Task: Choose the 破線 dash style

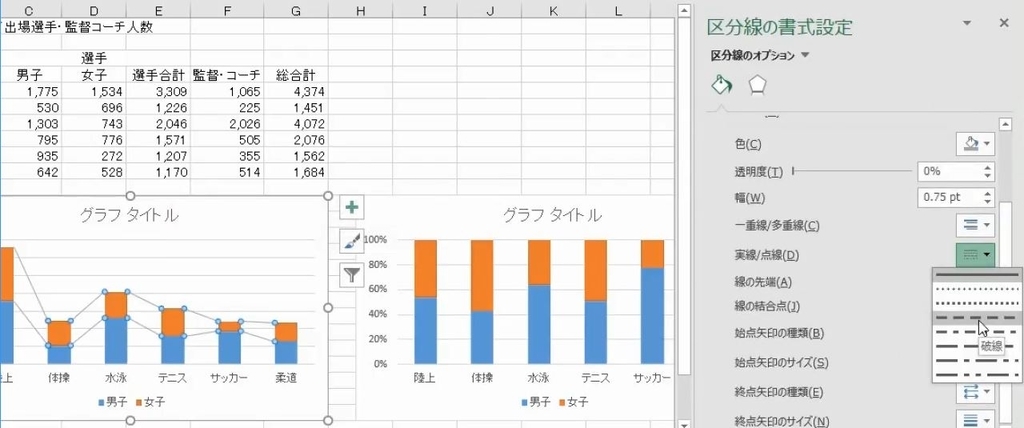Action: (x=978, y=318)
